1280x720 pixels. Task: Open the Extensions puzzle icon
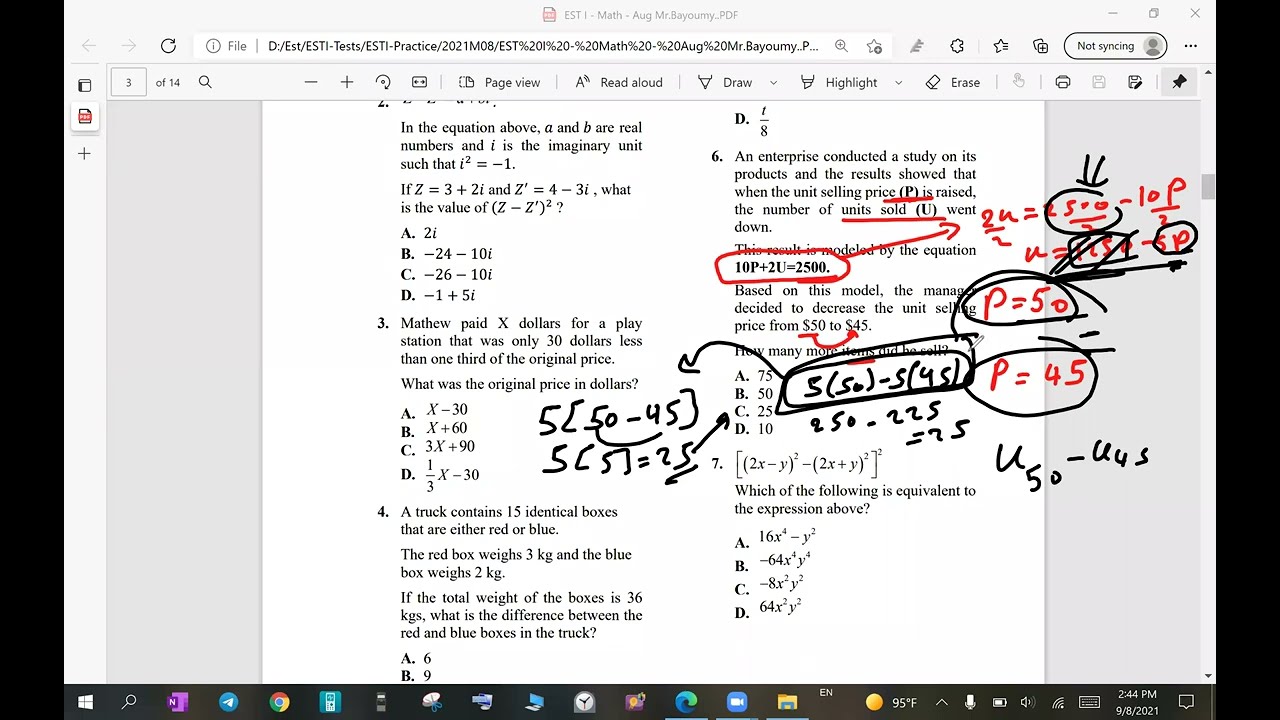957,46
